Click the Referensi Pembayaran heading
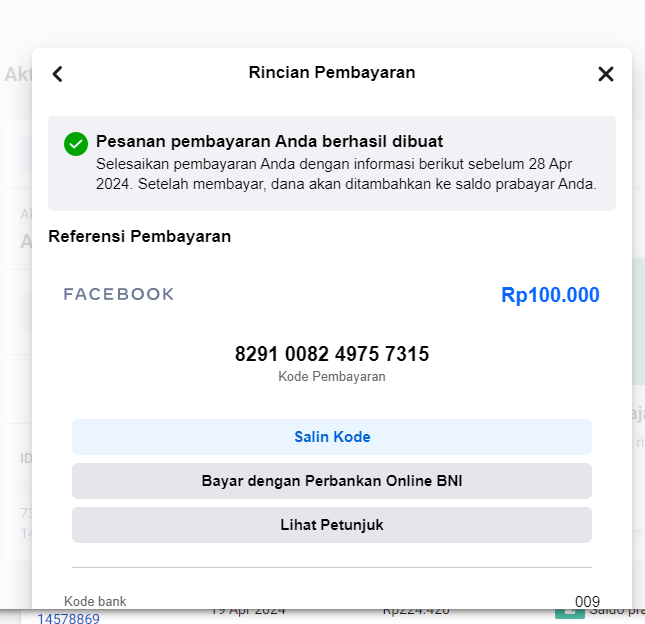645x624 pixels. pos(139,237)
